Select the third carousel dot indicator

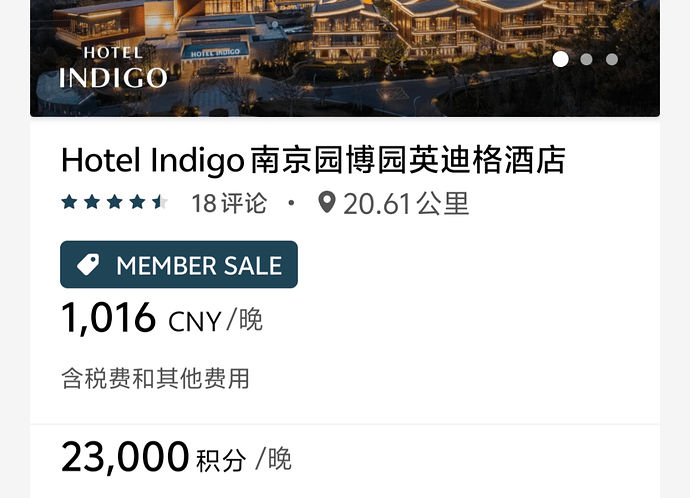(612, 59)
